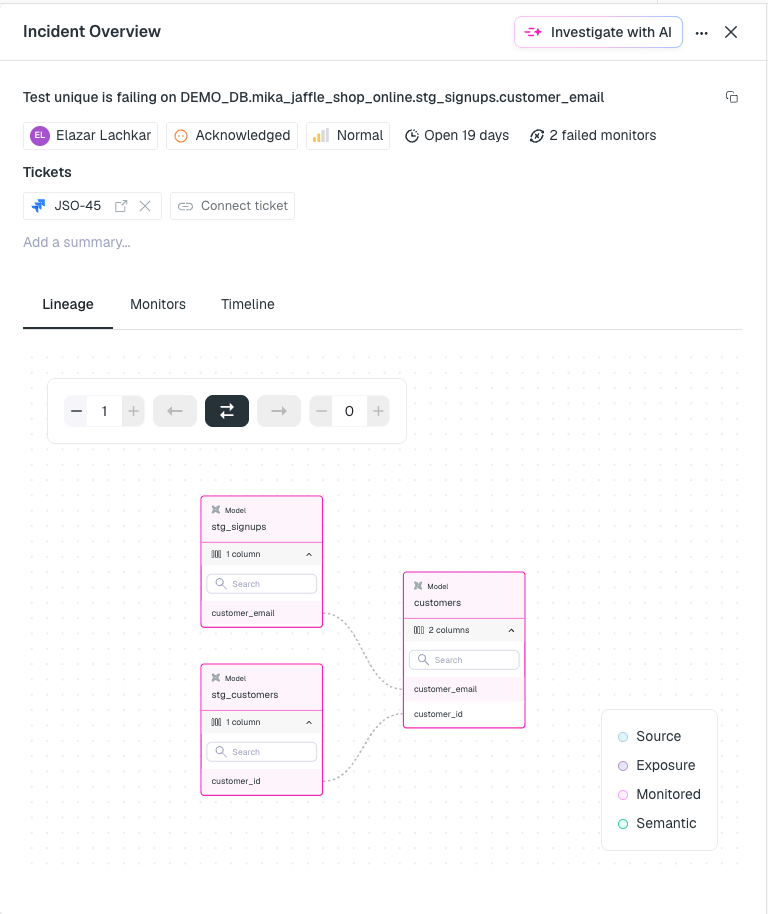The image size is (768, 914).
Task: Open assignee Elazar Lachkar selector
Action: (90, 136)
